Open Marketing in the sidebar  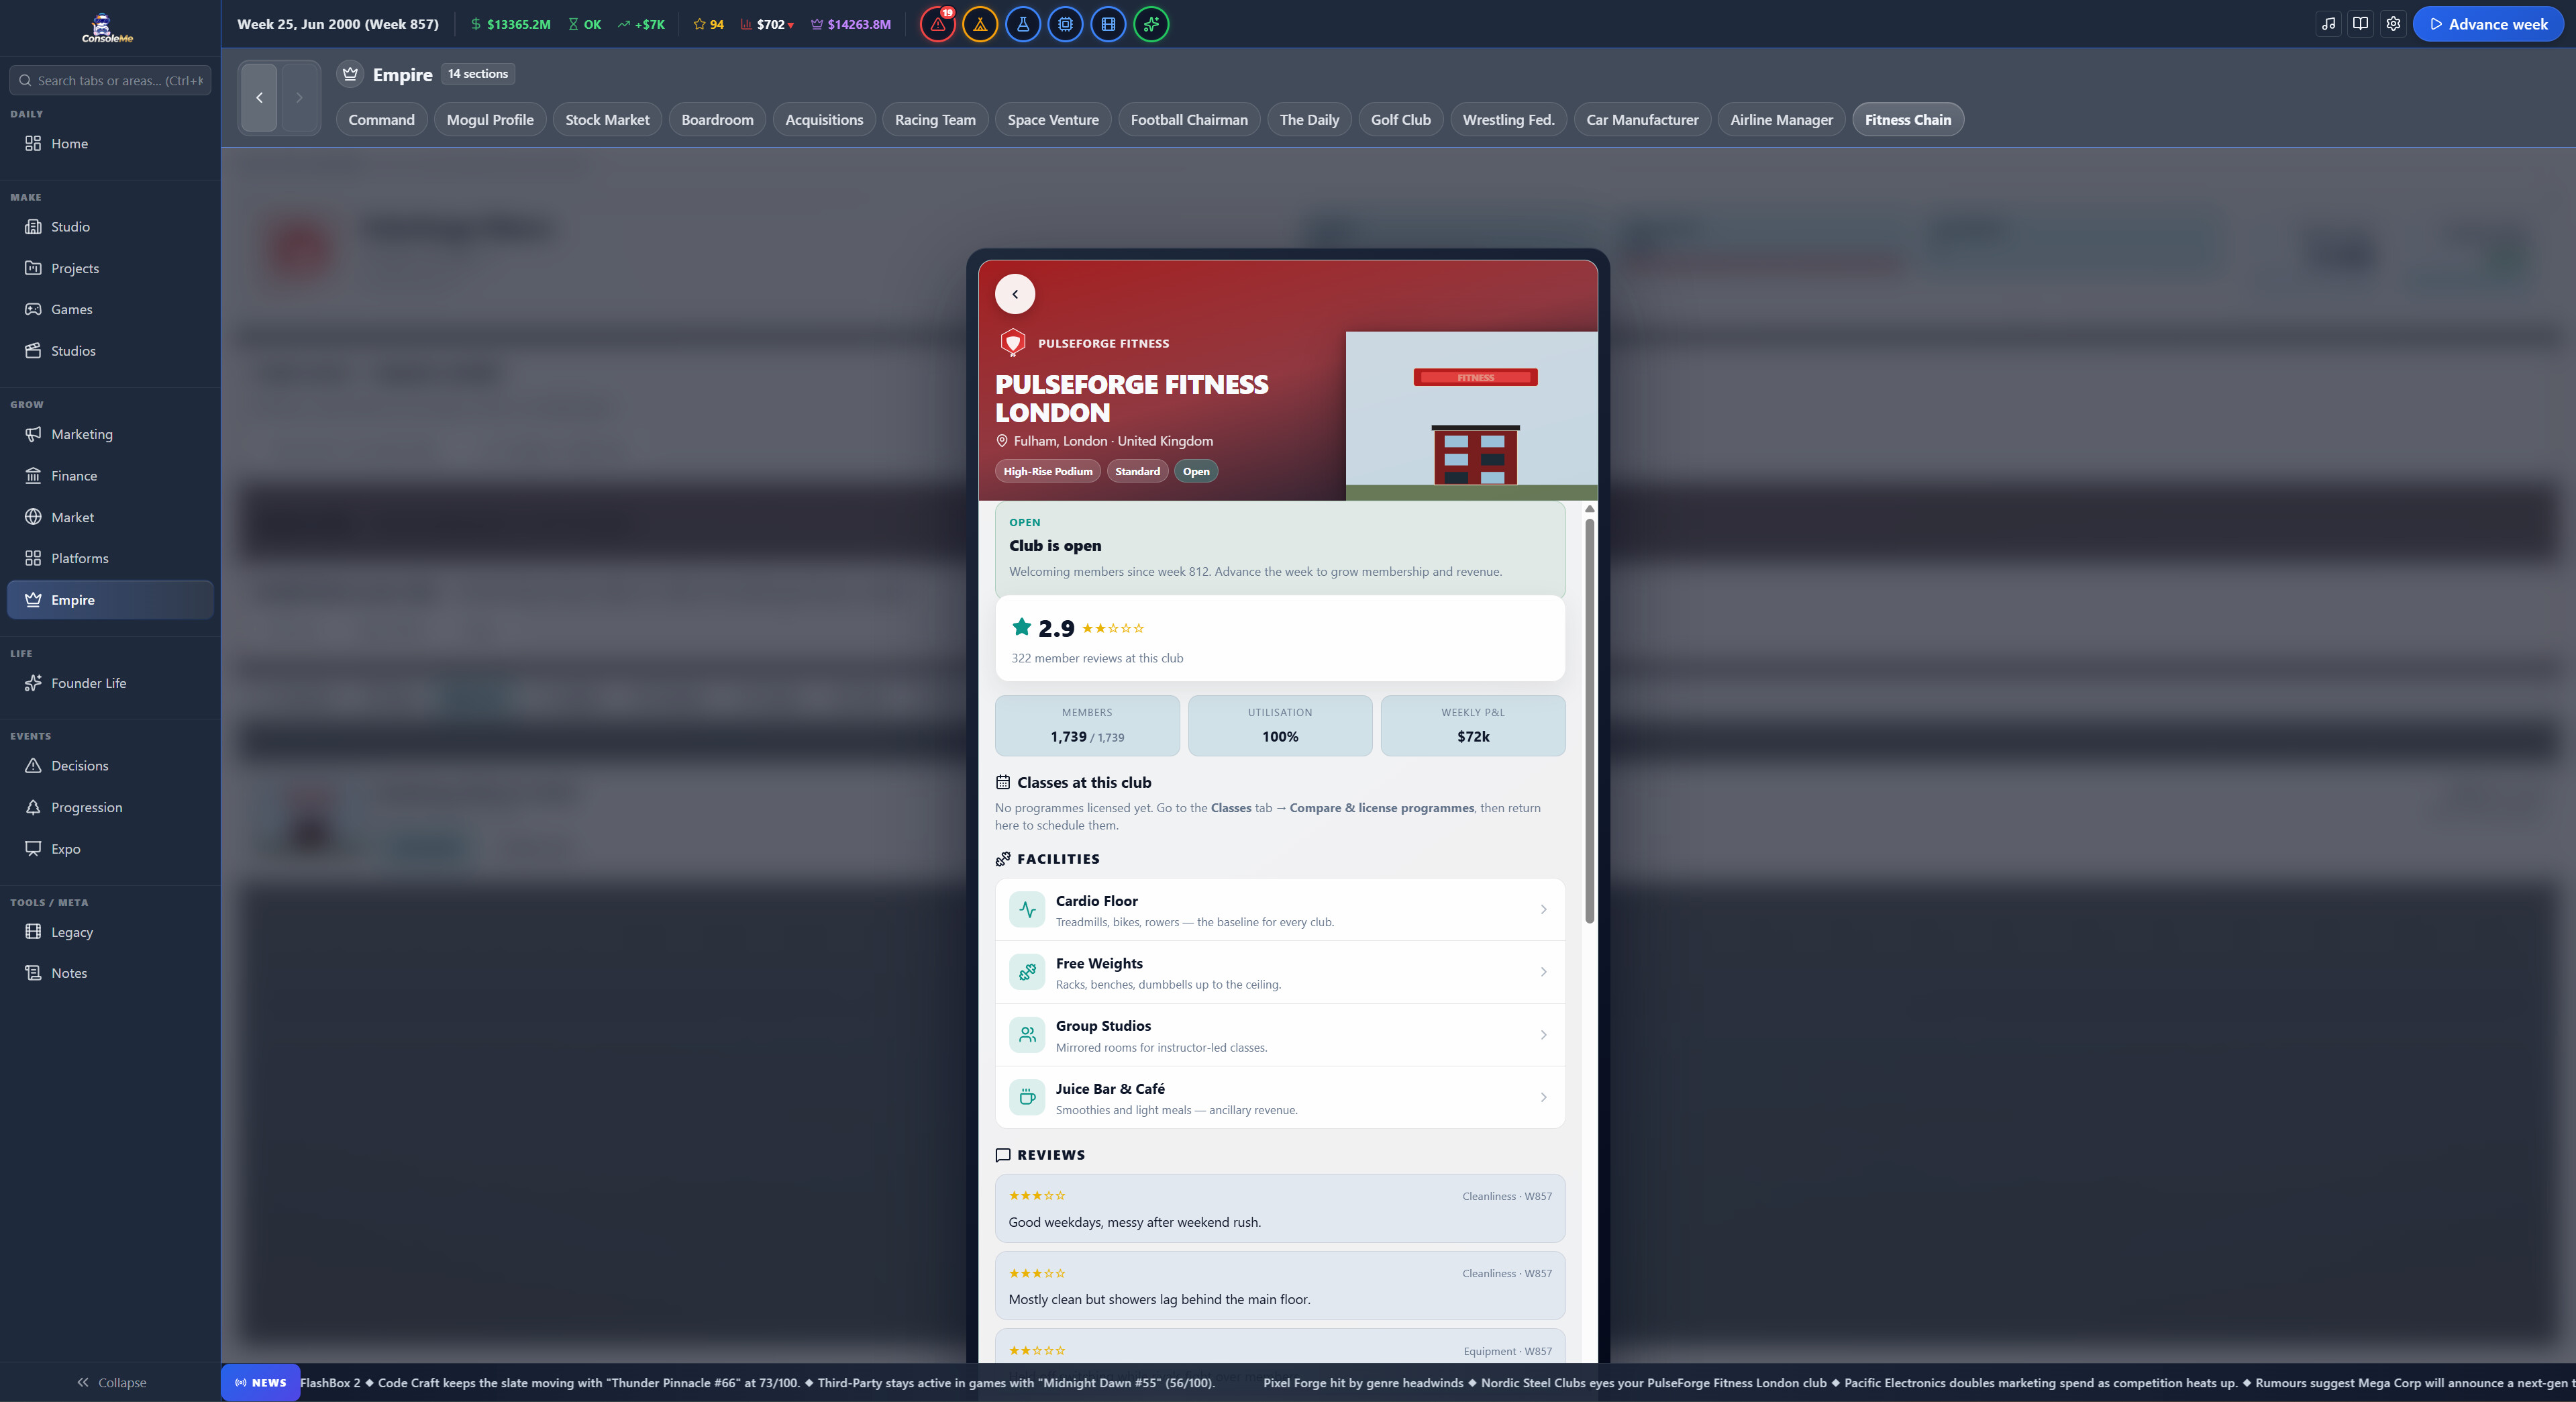pos(110,434)
